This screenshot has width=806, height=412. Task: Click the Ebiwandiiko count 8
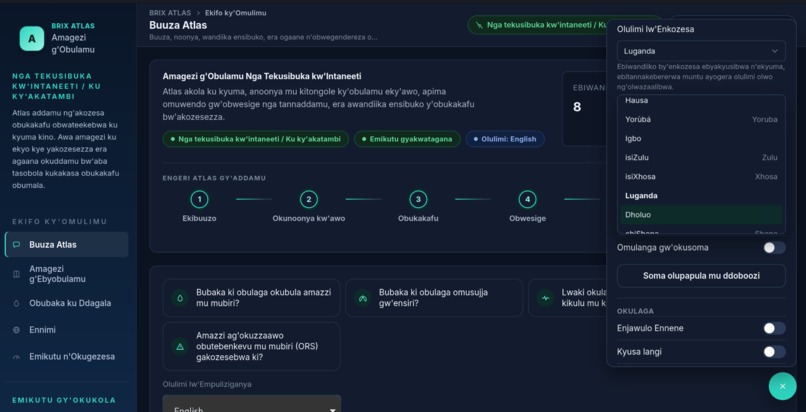[x=577, y=107]
